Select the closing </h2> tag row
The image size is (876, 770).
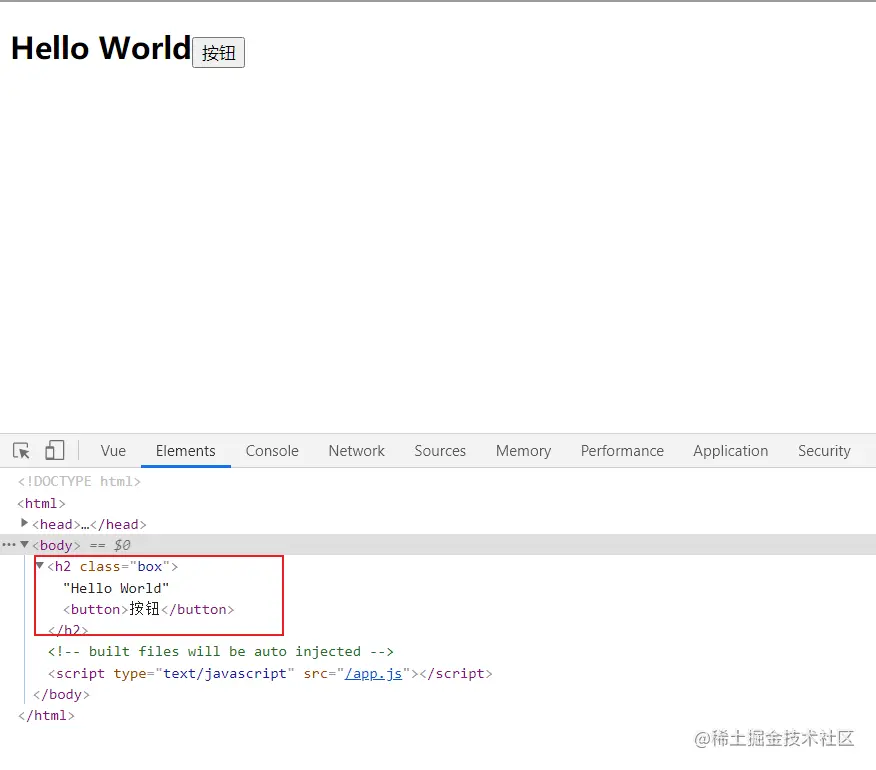pos(68,630)
